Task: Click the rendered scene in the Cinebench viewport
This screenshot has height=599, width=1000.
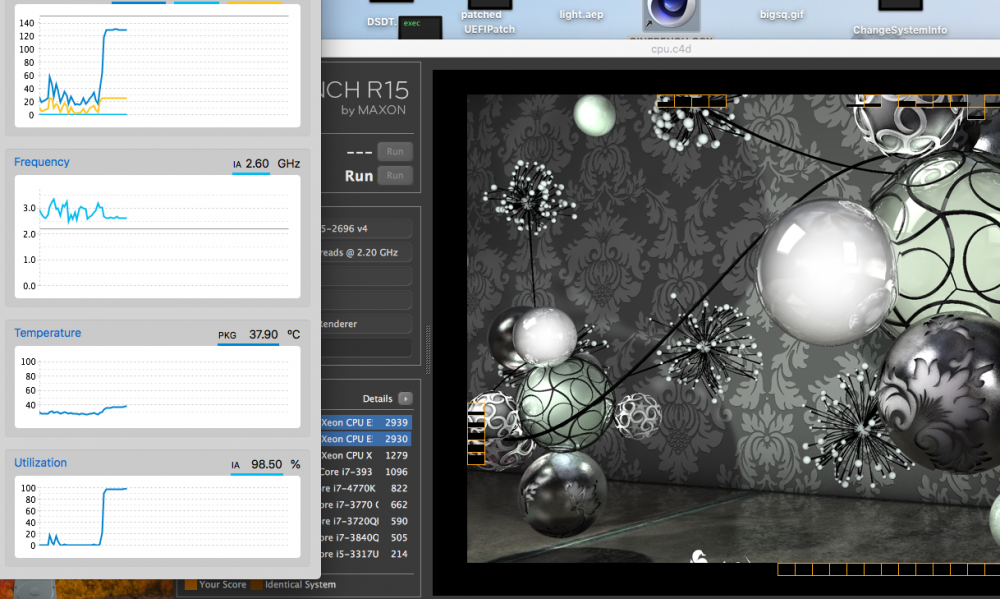Action: [733, 329]
